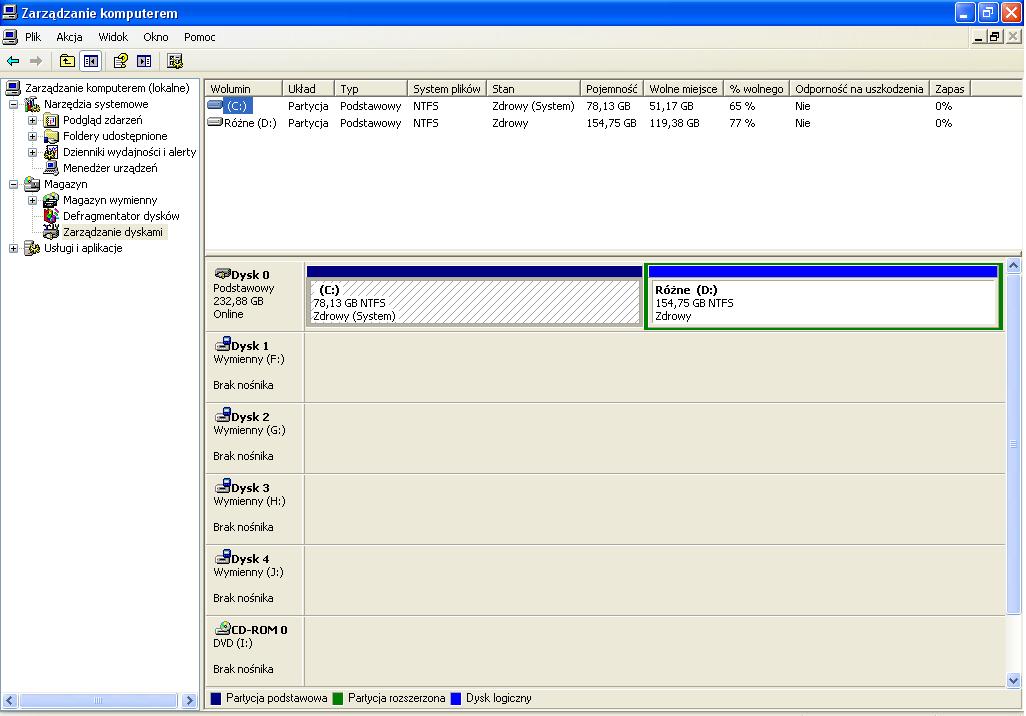Select the CD-ROM 0 drive icon

(x=222, y=628)
